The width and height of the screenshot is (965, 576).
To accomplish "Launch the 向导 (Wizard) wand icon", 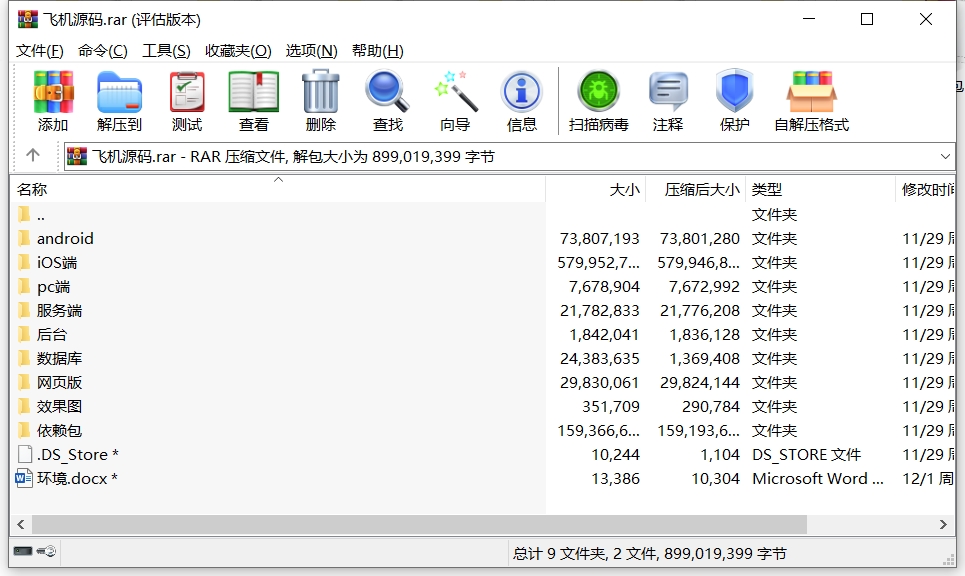I will pyautogui.click(x=455, y=101).
